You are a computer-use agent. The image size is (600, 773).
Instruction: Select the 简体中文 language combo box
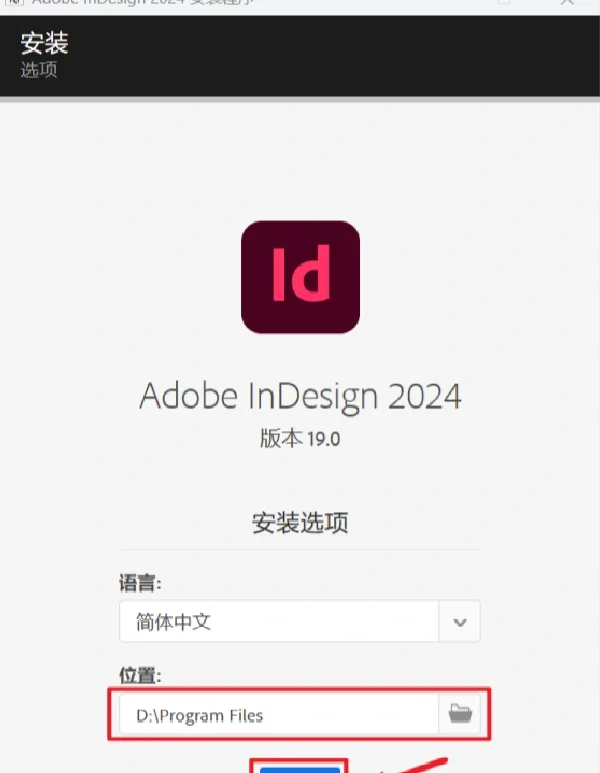300,621
